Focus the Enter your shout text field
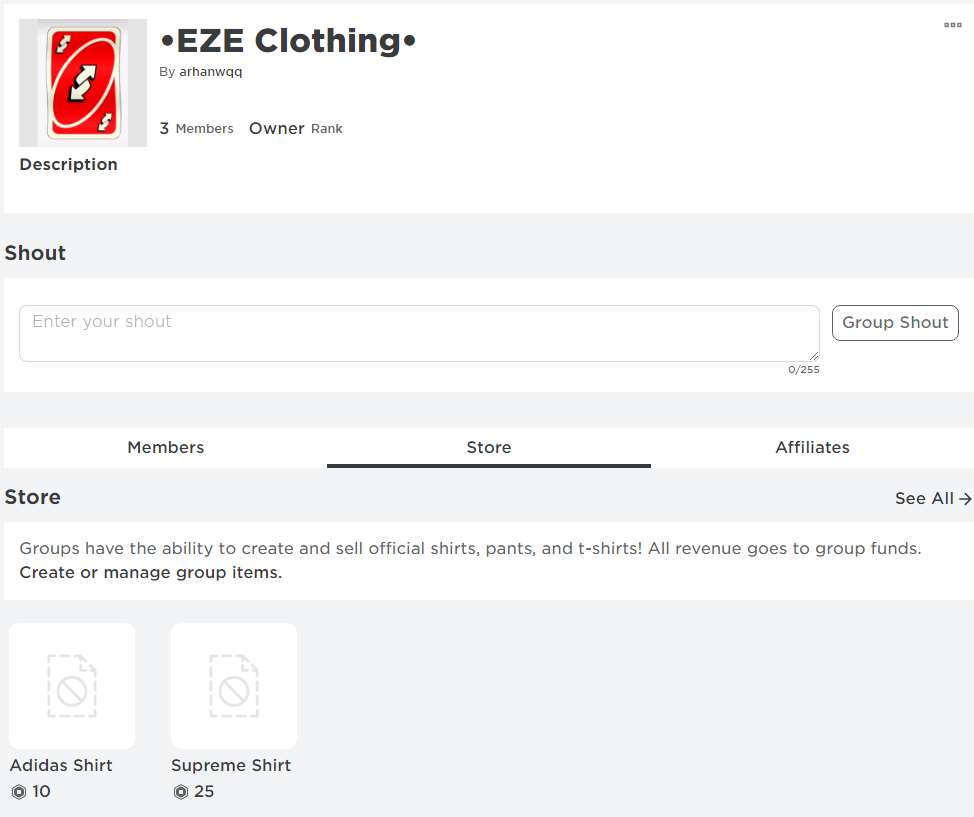 [x=419, y=333]
